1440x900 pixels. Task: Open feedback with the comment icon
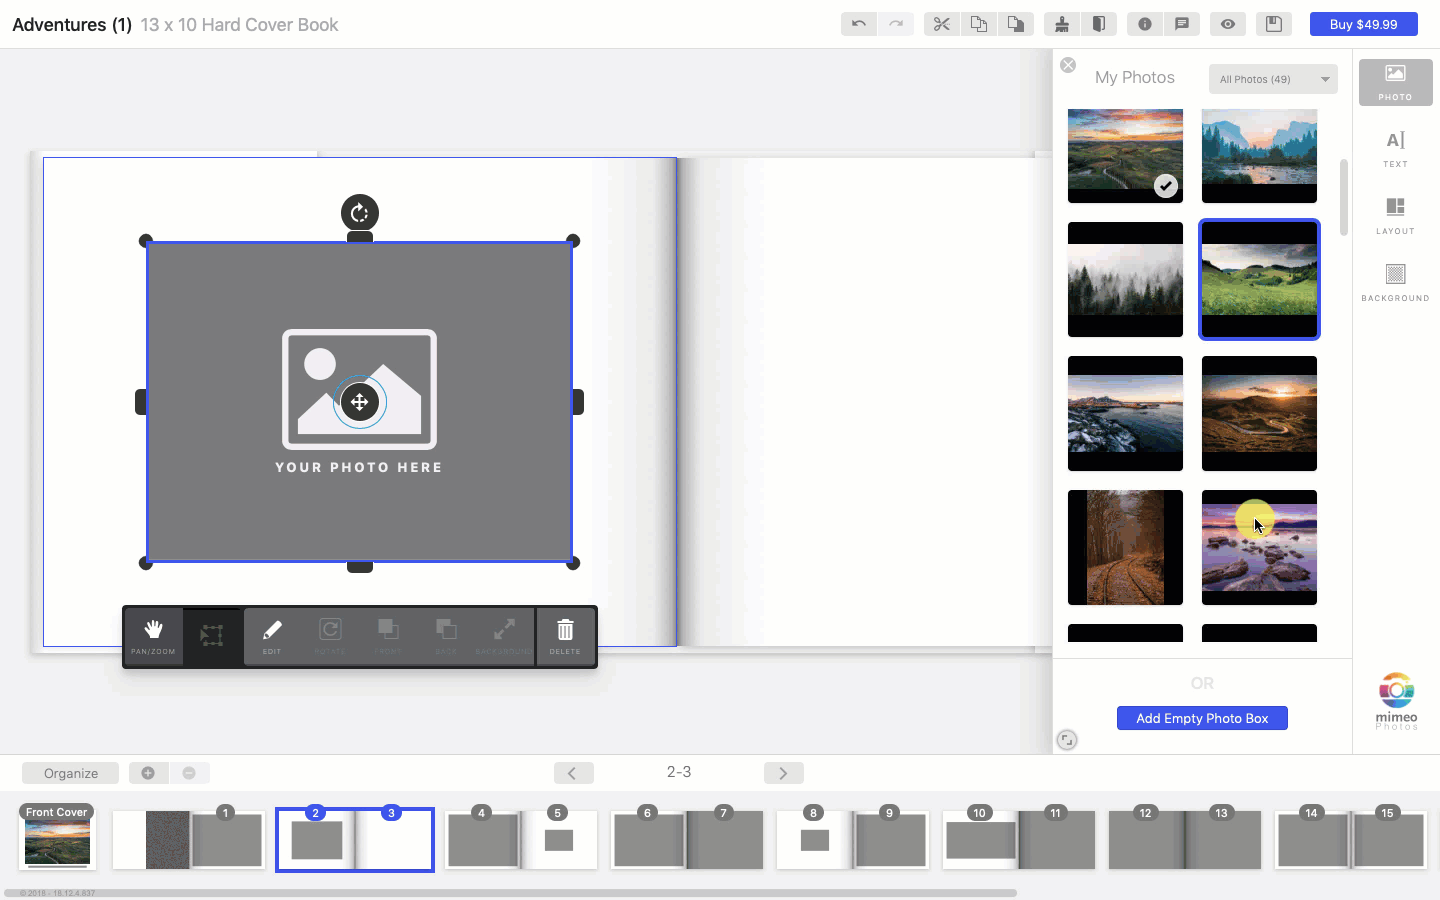point(1182,23)
